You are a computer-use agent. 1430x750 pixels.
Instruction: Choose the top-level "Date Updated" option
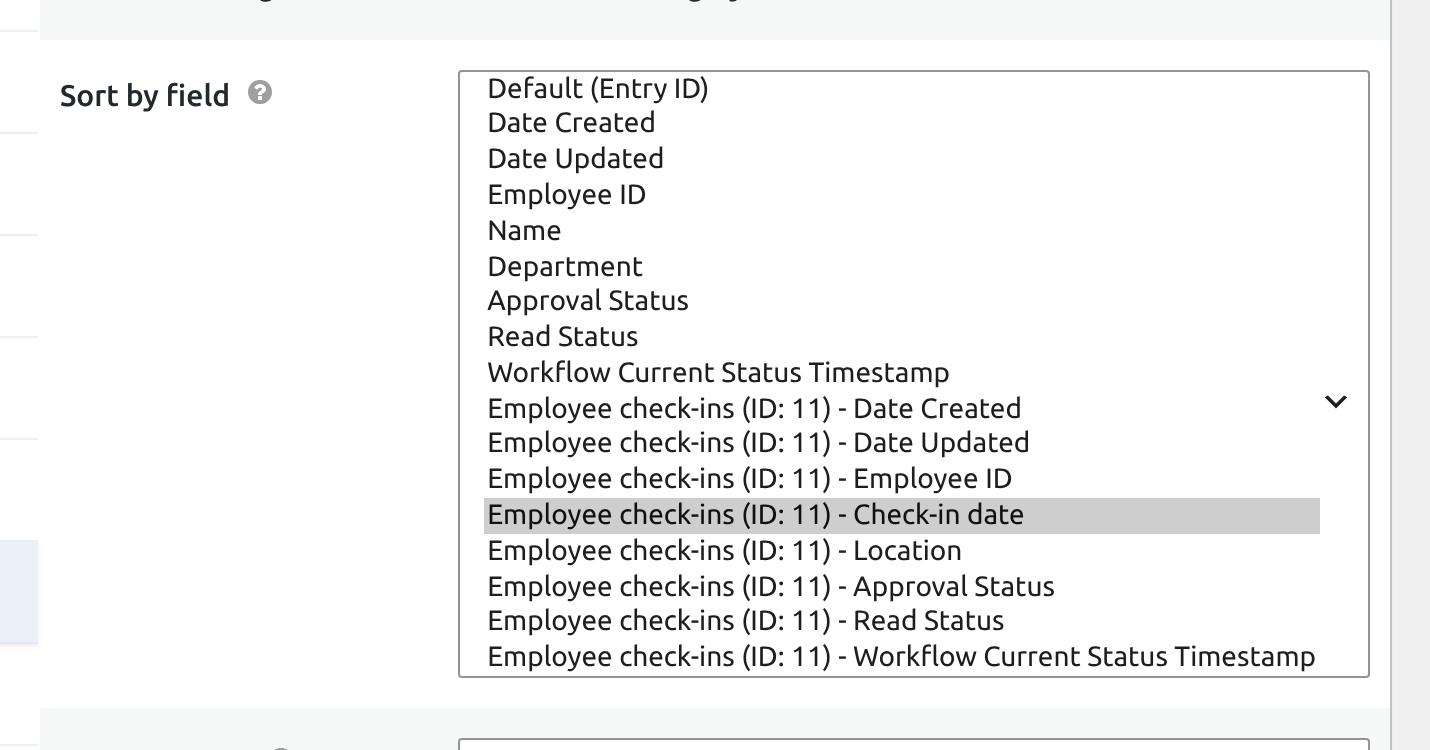[x=902, y=159]
